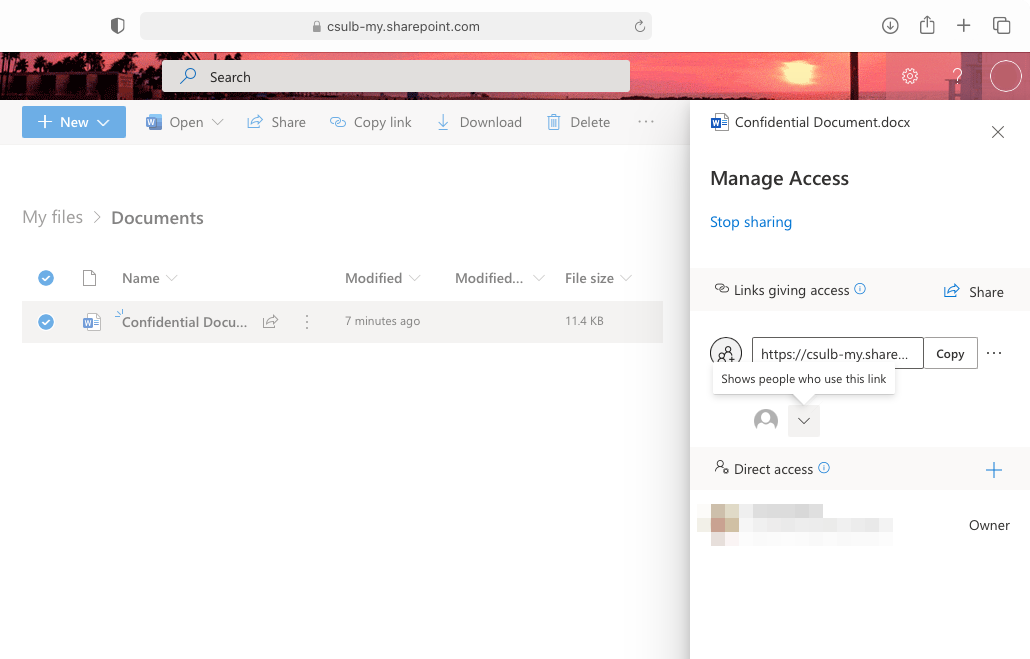The width and height of the screenshot is (1030, 659).
Task: Download the selected file
Action: point(479,122)
